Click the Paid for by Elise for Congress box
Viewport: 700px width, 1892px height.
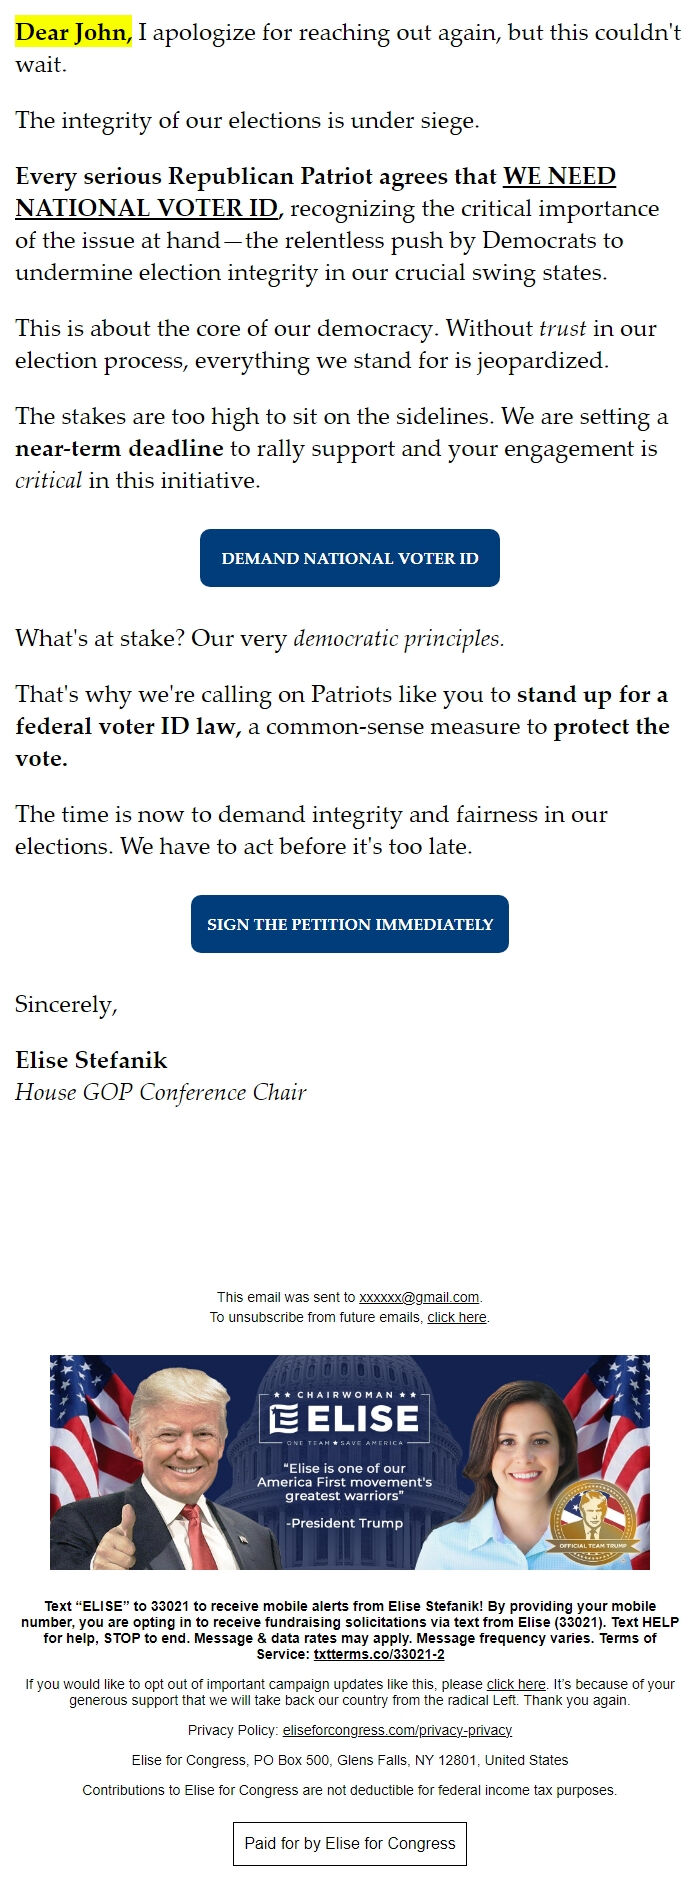click(x=350, y=1843)
